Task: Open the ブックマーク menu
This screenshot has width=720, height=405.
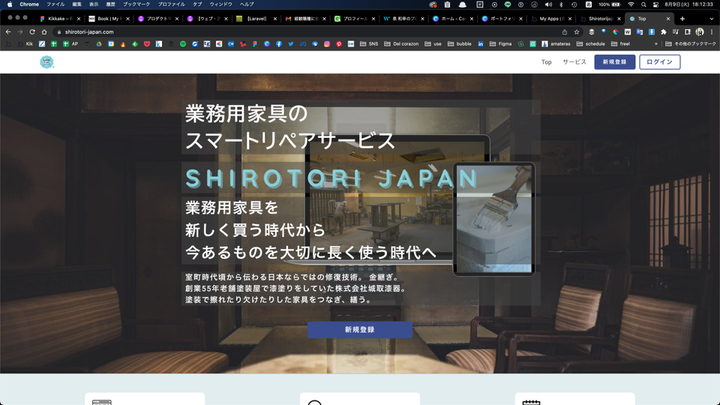Action: click(x=136, y=5)
